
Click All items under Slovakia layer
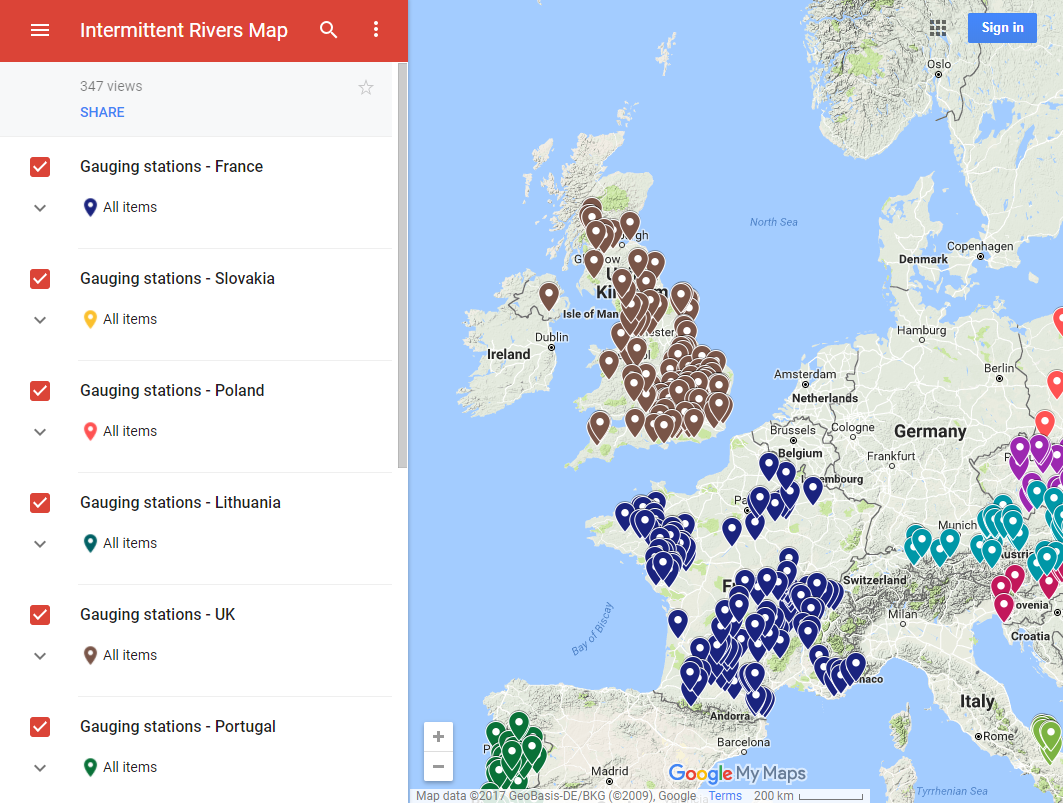[130, 319]
